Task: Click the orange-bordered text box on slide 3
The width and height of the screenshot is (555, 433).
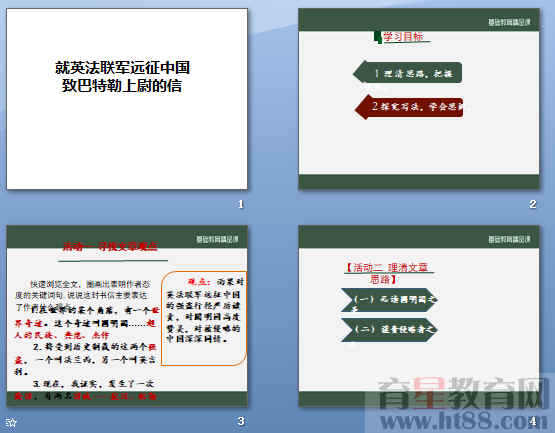Action: click(x=204, y=318)
